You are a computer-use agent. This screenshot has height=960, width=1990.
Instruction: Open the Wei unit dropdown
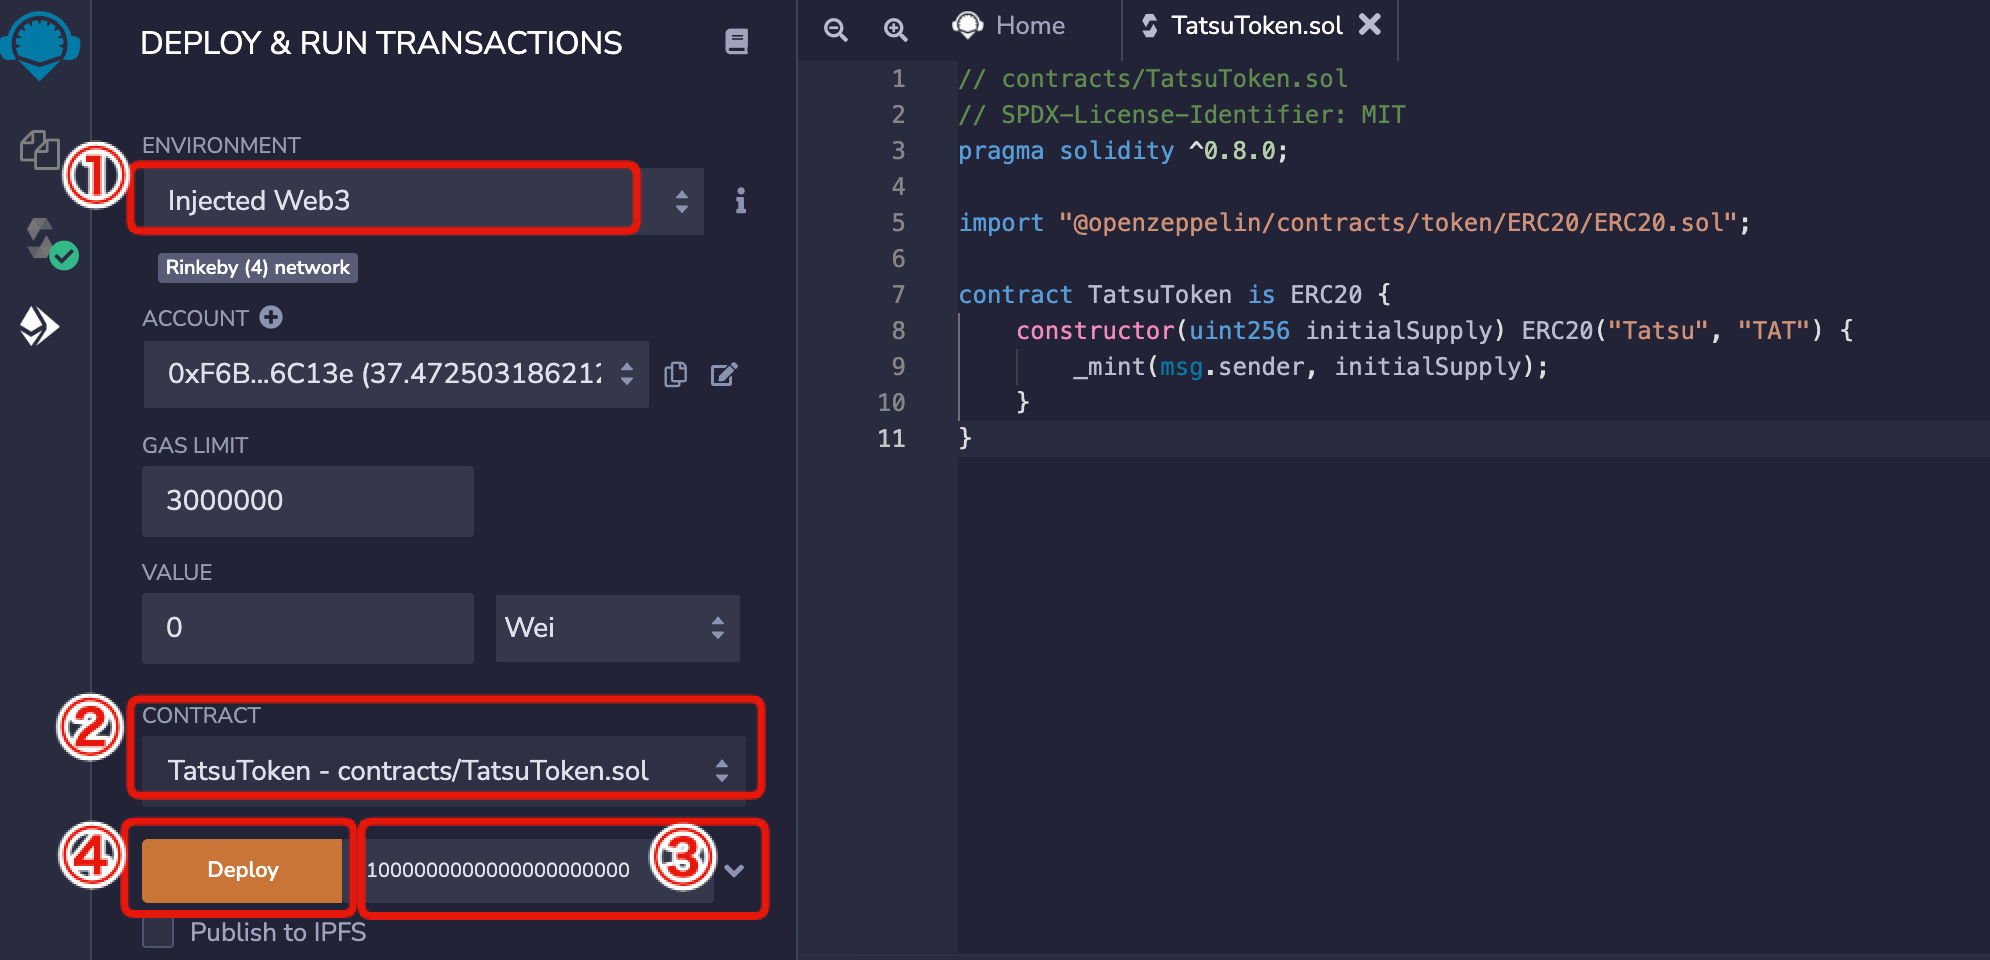coord(618,628)
